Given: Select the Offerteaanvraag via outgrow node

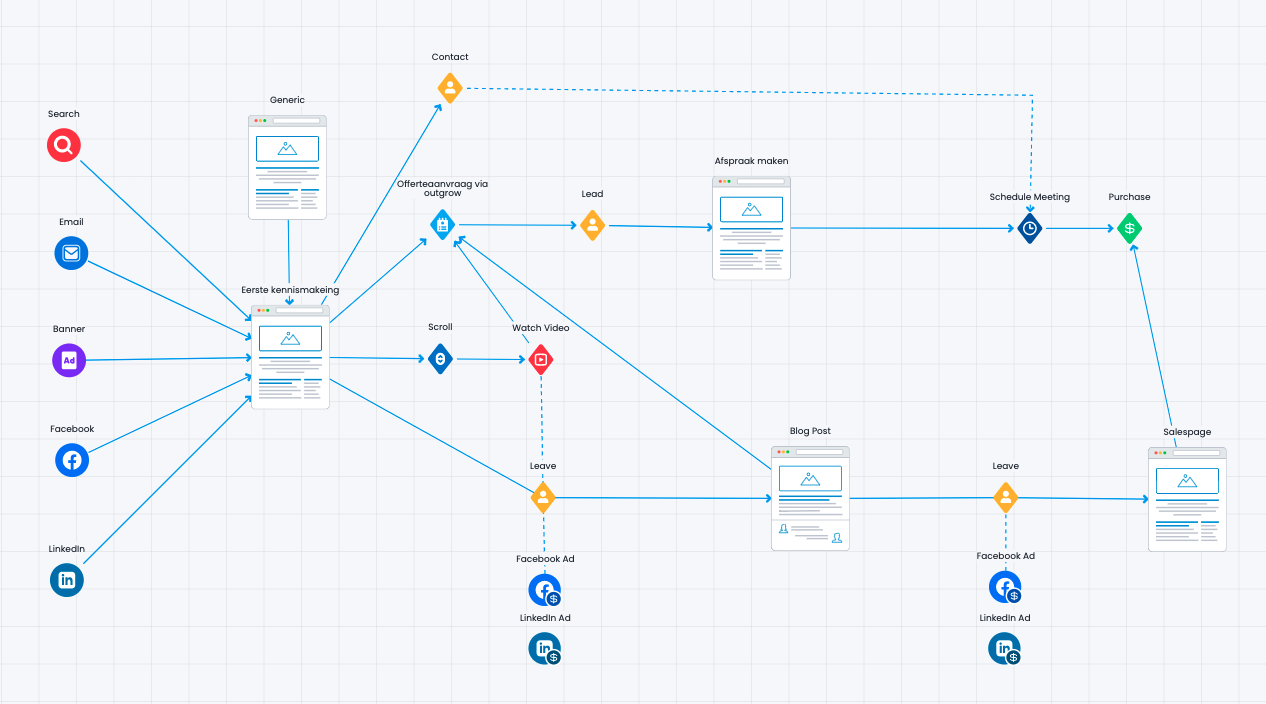Looking at the screenshot, I should click(x=443, y=225).
